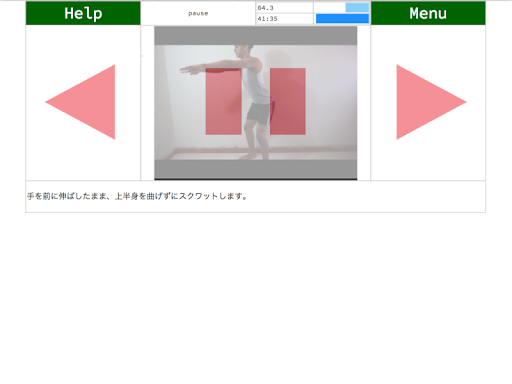Click the dark blue progress bar

342,19
